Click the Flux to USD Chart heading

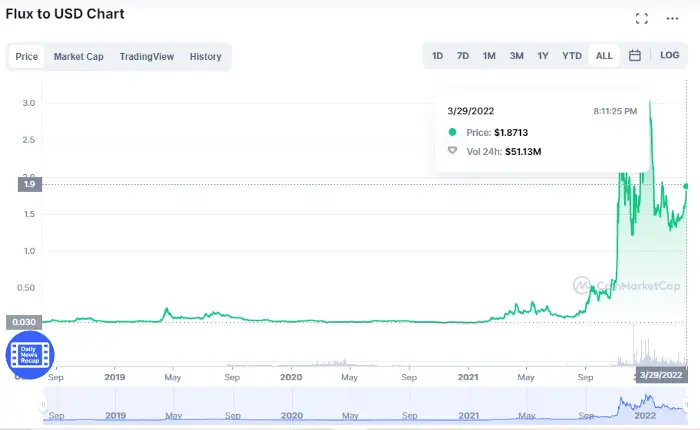[65, 14]
